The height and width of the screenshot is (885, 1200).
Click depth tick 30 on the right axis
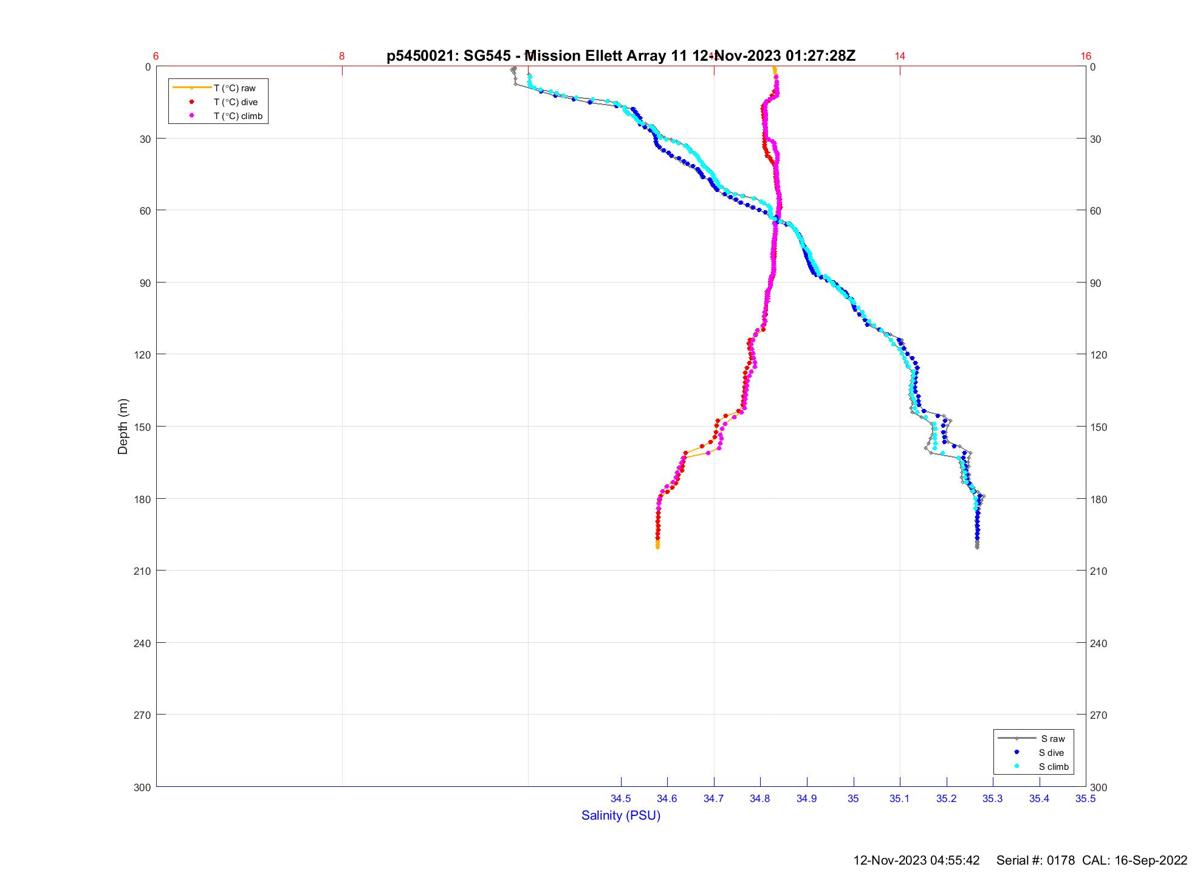(x=1097, y=139)
